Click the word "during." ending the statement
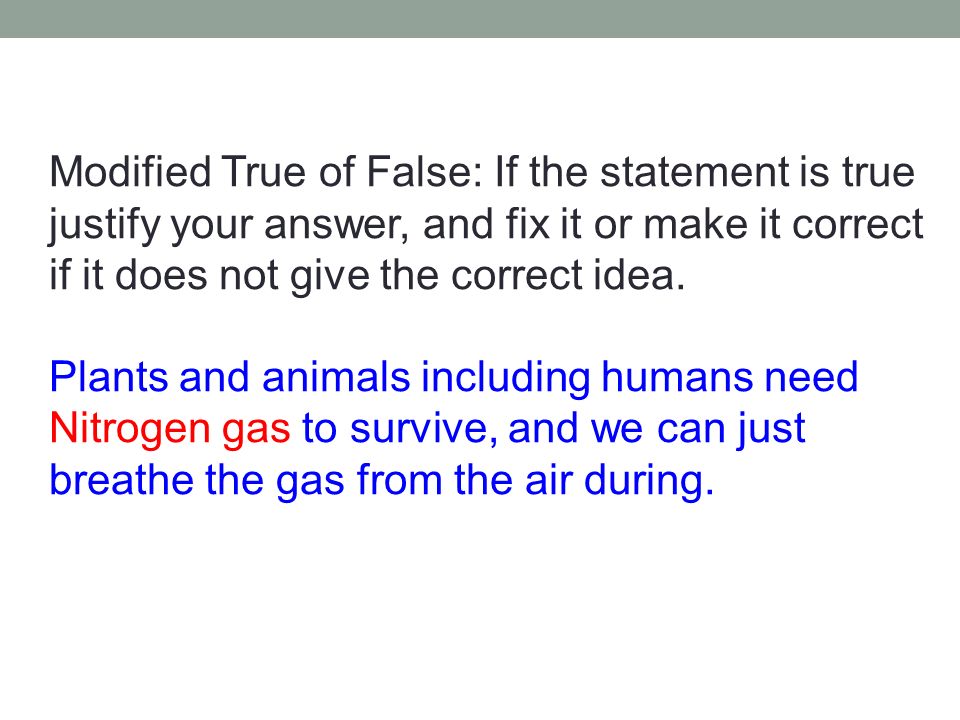 point(649,479)
